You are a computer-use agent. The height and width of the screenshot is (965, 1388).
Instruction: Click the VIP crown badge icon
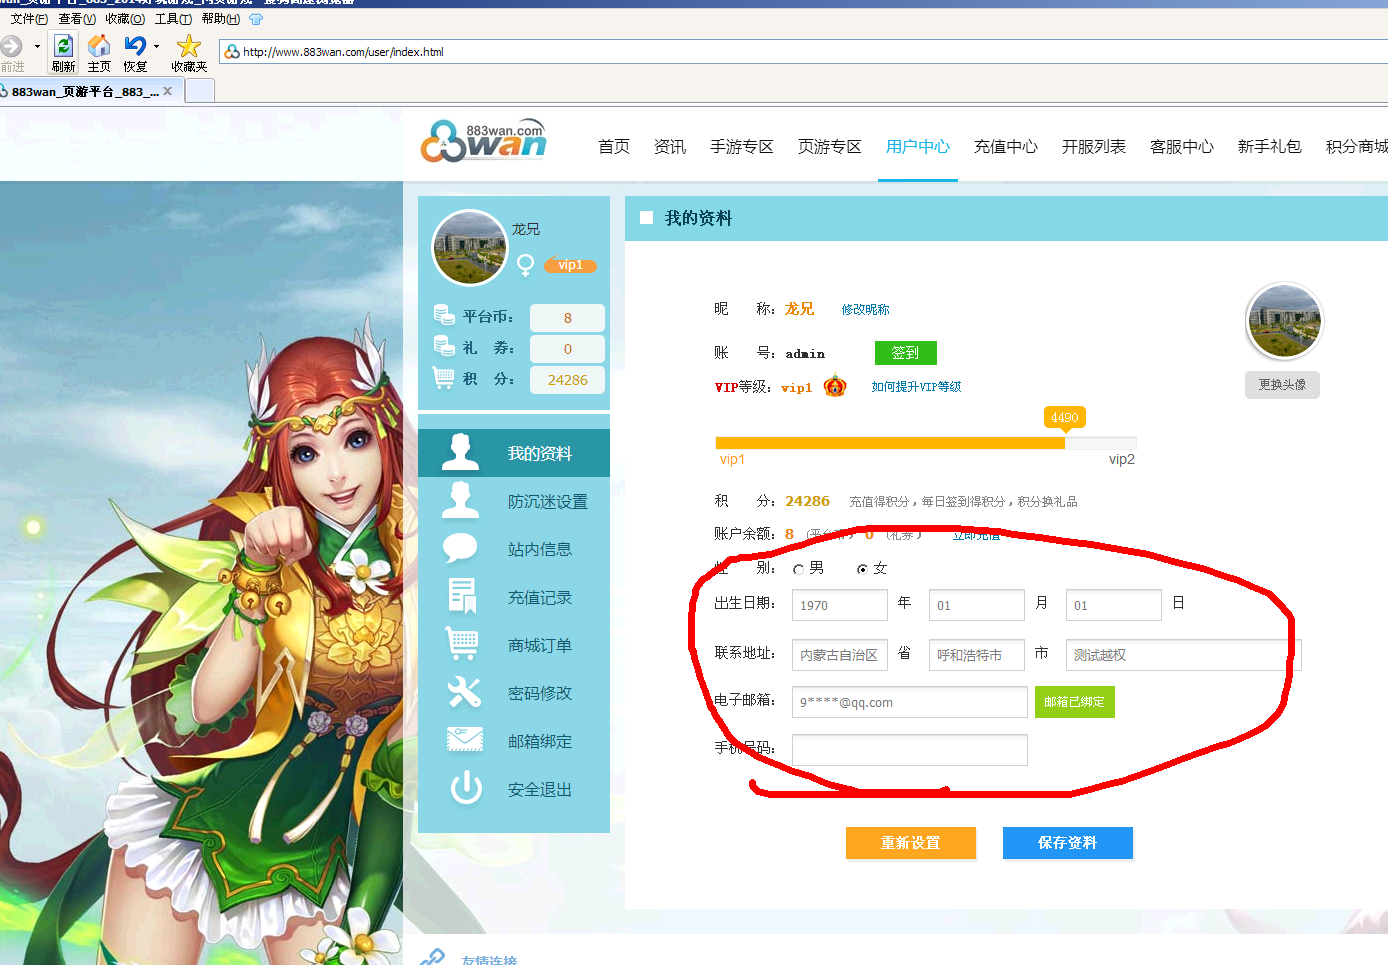click(835, 386)
